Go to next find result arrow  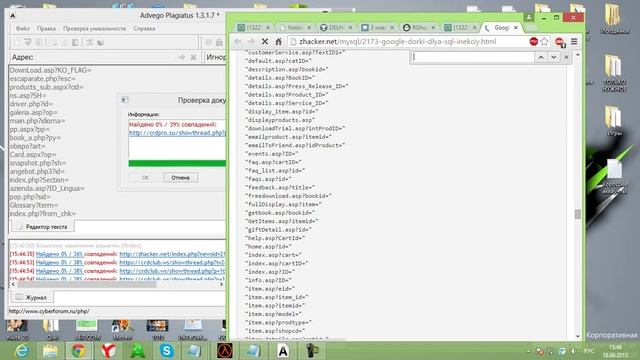553,57
